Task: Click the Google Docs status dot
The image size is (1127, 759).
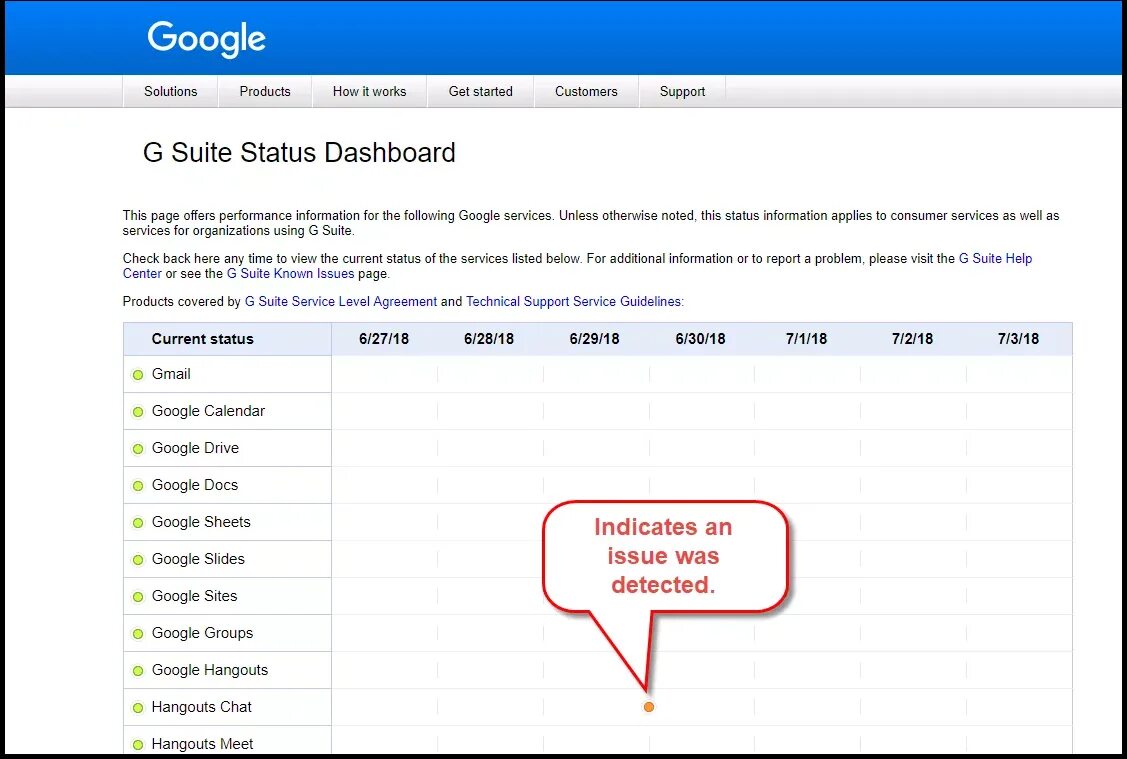Action: [x=139, y=485]
